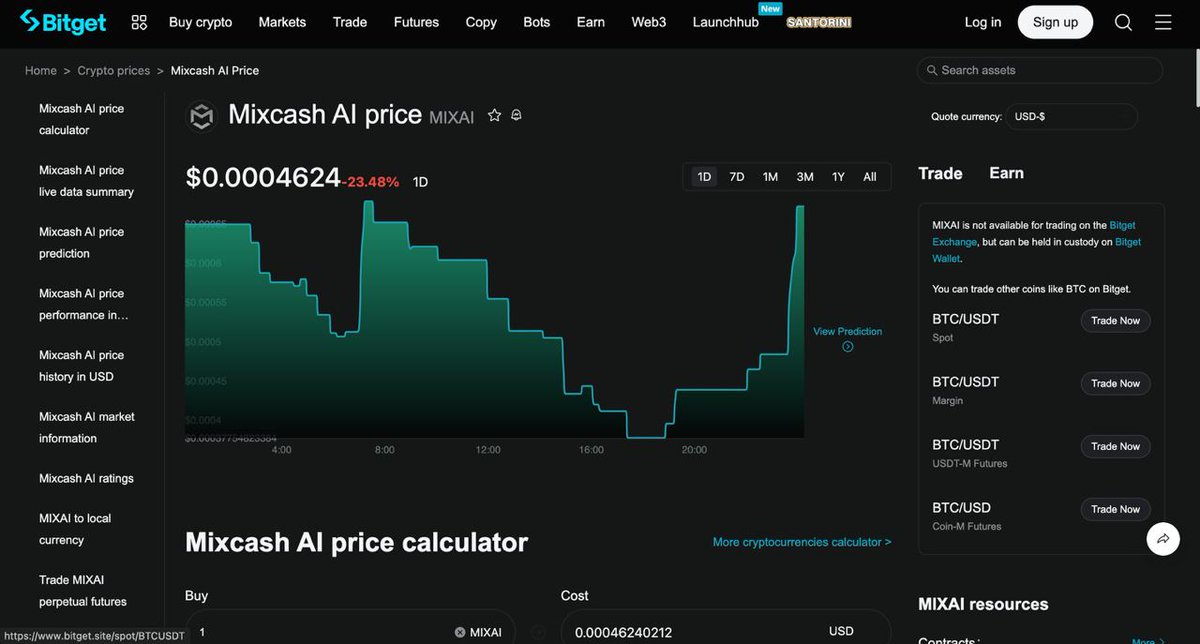1200x644 pixels.
Task: Focus the Search assets field
Action: click(x=1040, y=70)
